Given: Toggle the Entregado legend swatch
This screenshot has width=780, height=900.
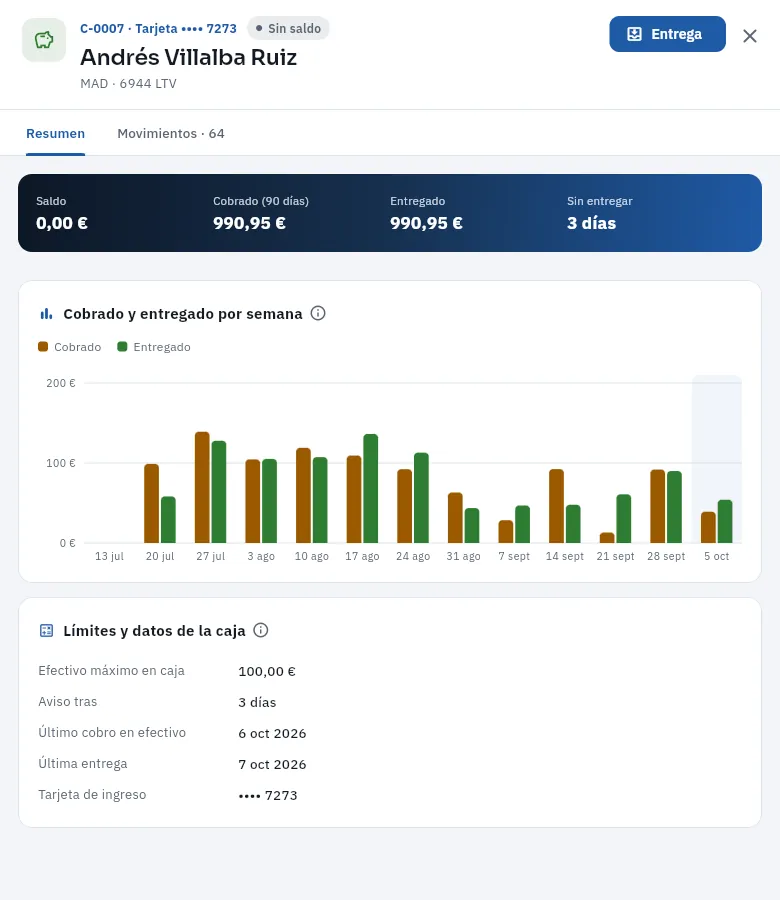Looking at the screenshot, I should (122, 347).
